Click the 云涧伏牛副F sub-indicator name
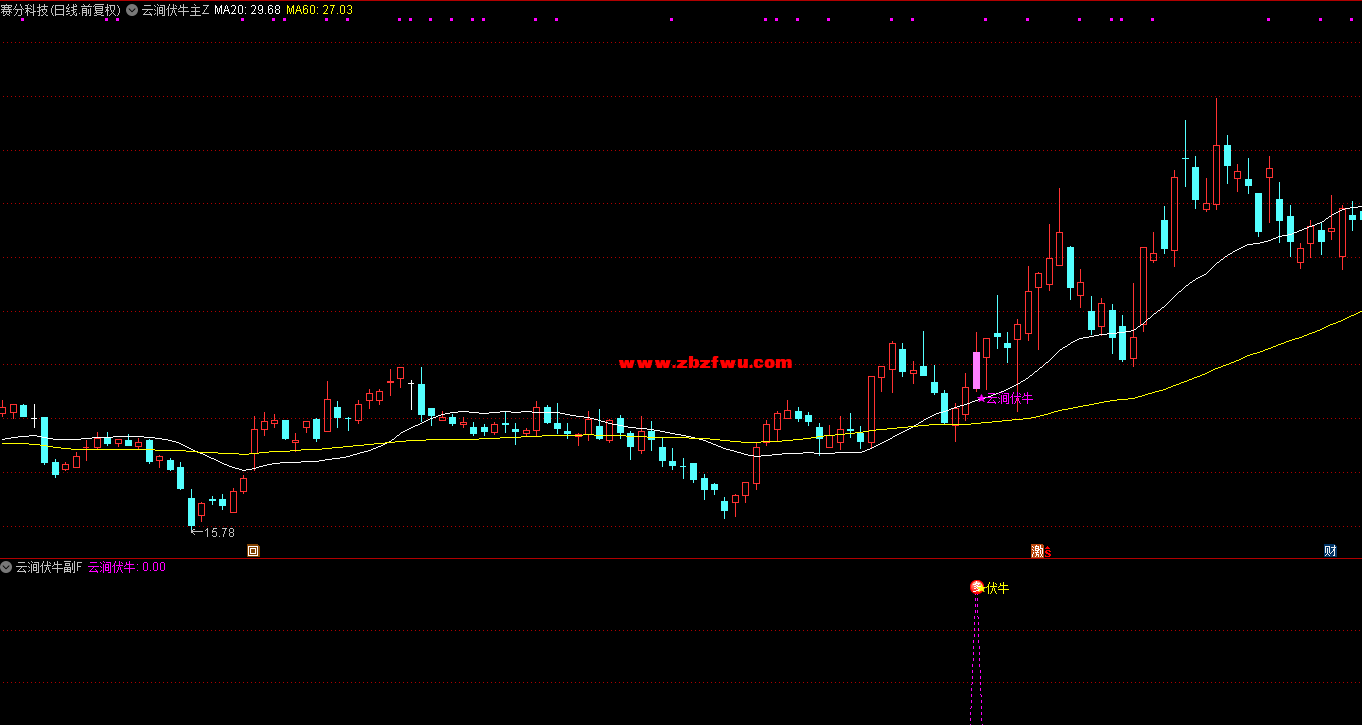The image size is (1362, 725). 49,567
